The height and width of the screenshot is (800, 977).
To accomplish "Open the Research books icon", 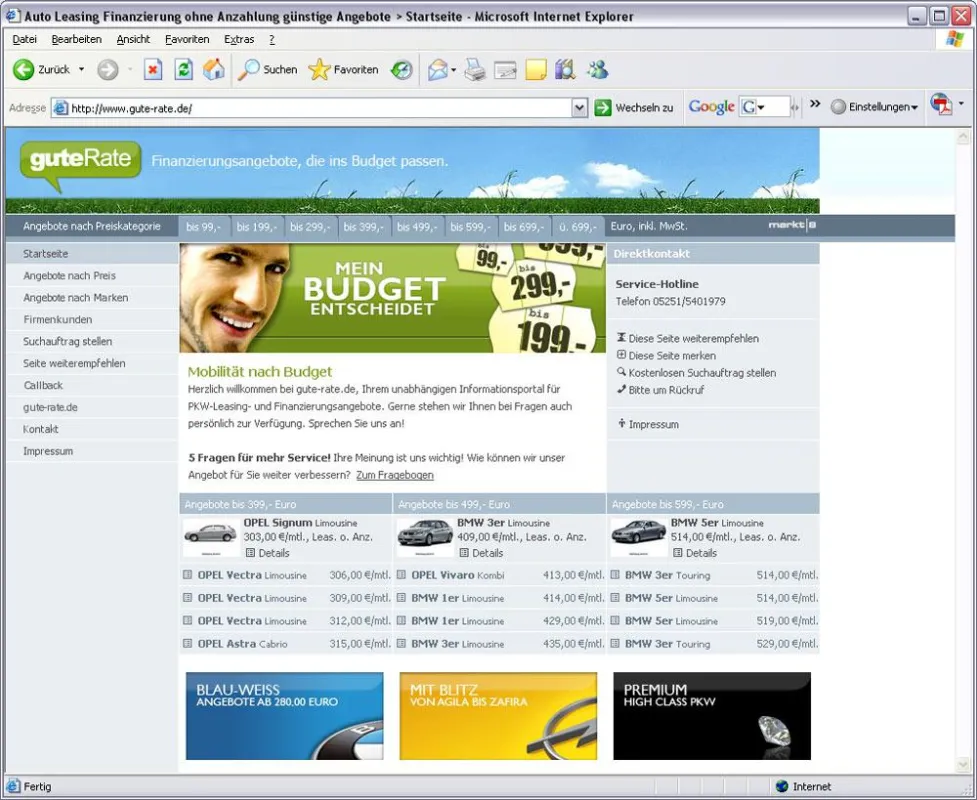I will (566, 69).
